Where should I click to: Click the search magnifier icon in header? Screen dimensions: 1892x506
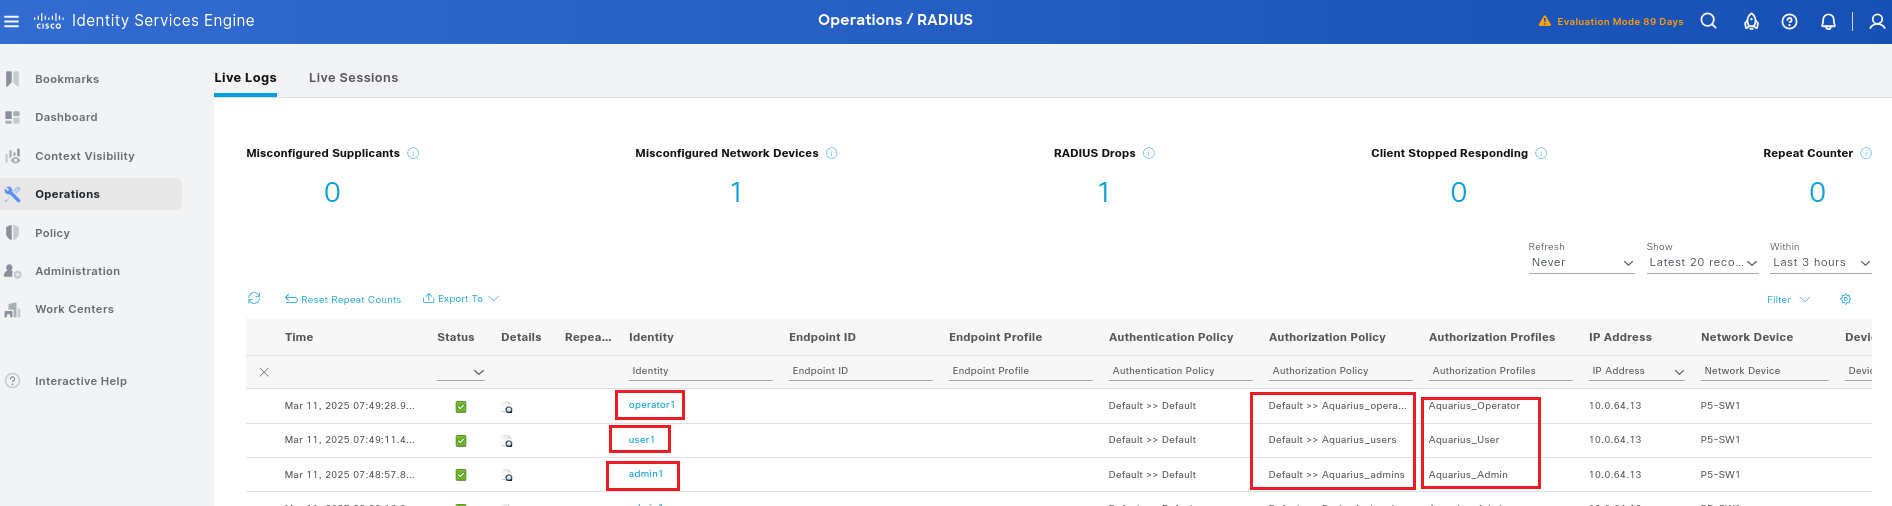click(x=1708, y=21)
